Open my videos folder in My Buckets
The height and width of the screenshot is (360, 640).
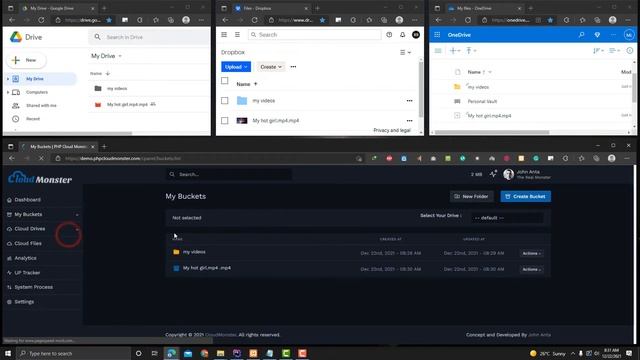pyautogui.click(x=194, y=252)
